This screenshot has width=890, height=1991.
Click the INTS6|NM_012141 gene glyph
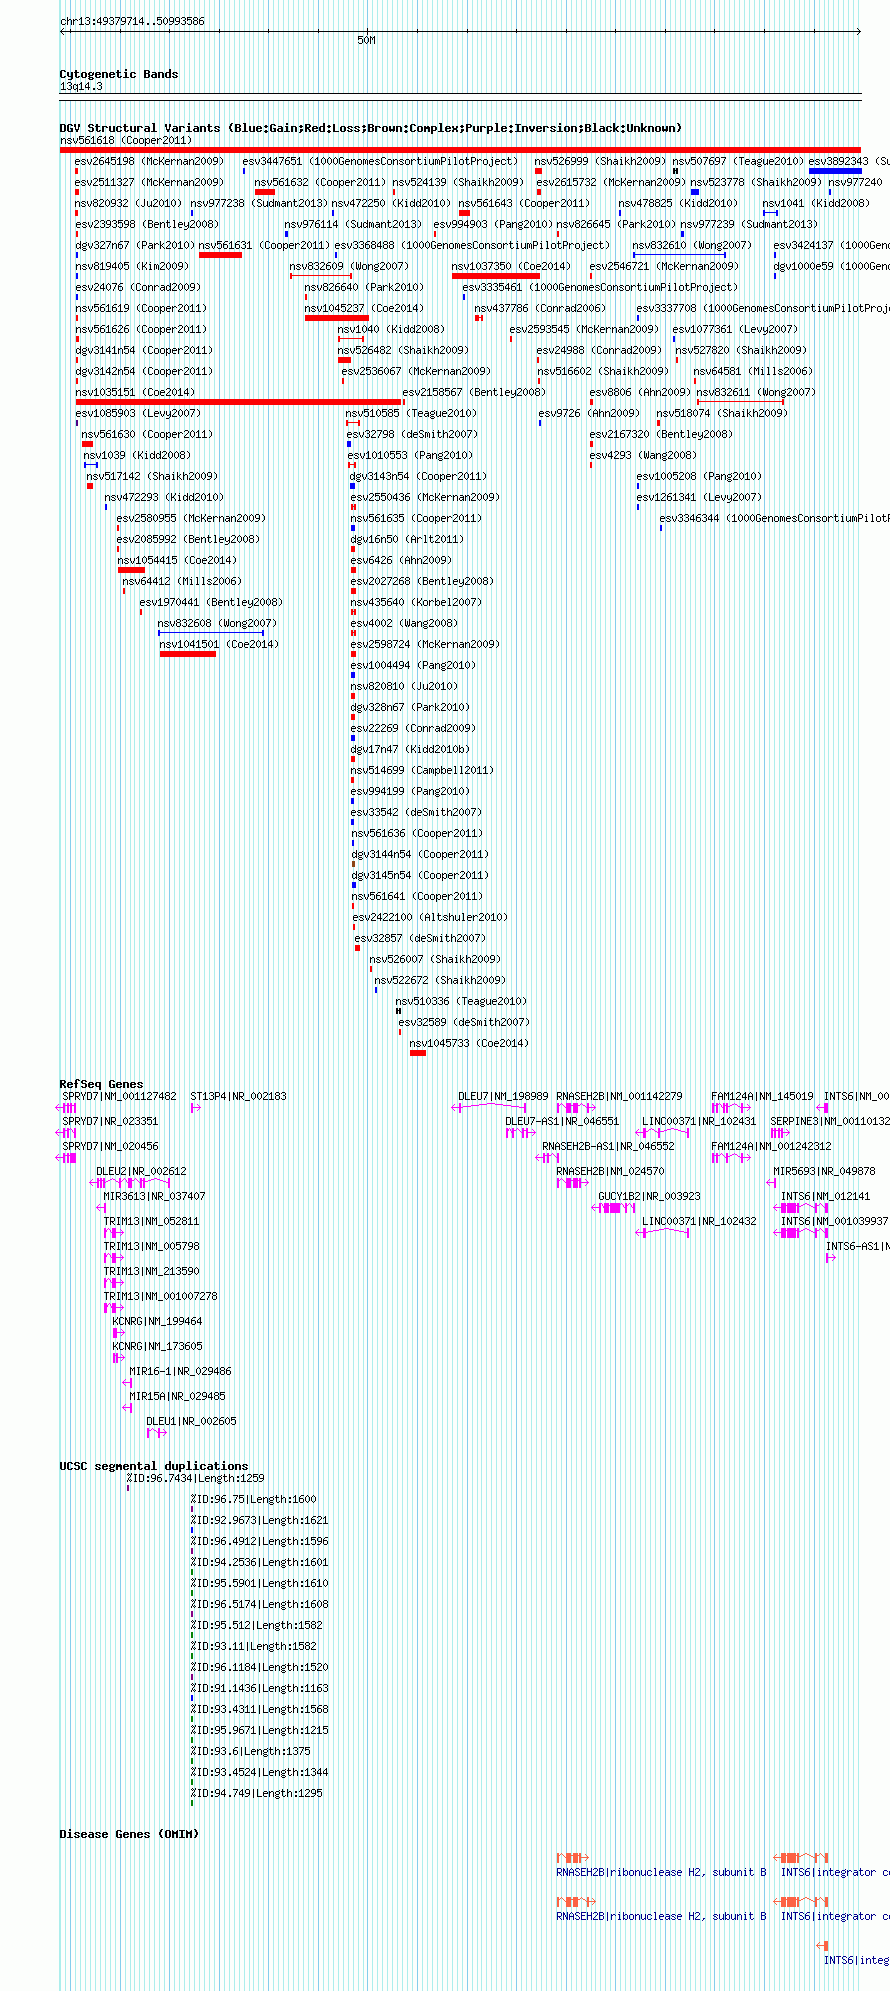[803, 1208]
